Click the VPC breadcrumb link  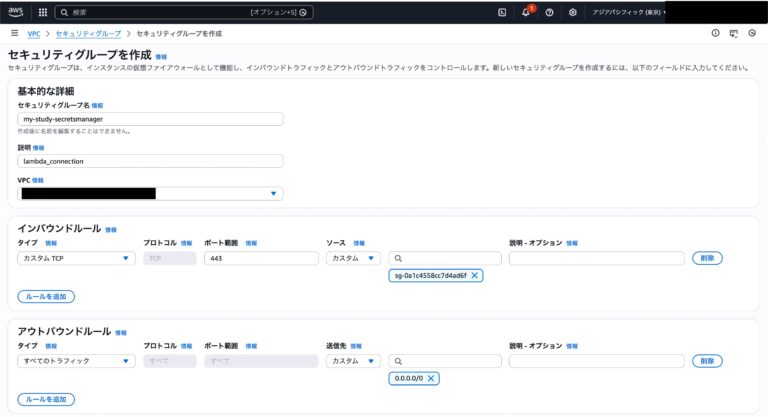coord(34,33)
